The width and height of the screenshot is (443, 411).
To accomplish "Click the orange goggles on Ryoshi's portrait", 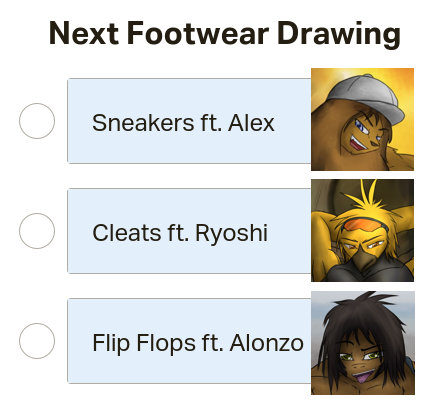I will pyautogui.click(x=364, y=226).
